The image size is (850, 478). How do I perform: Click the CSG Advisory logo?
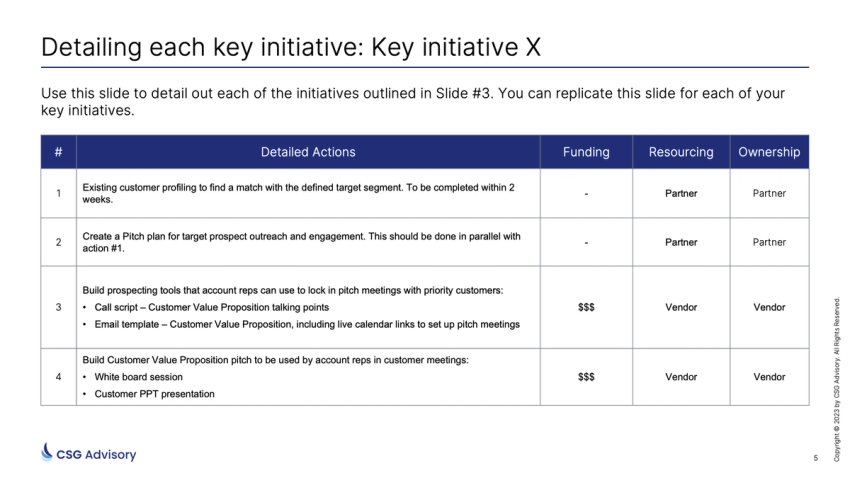tap(88, 453)
